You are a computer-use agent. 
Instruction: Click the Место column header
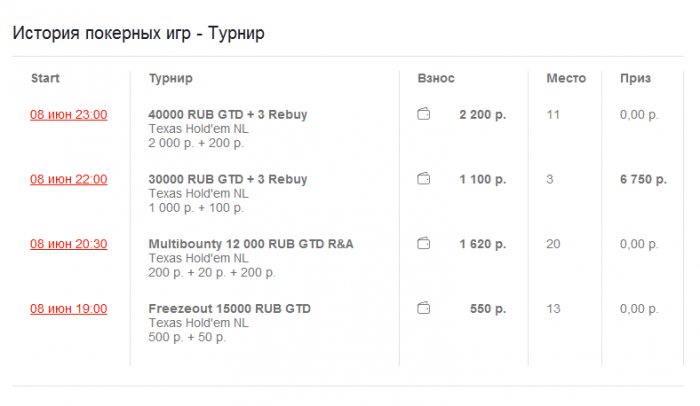566,78
